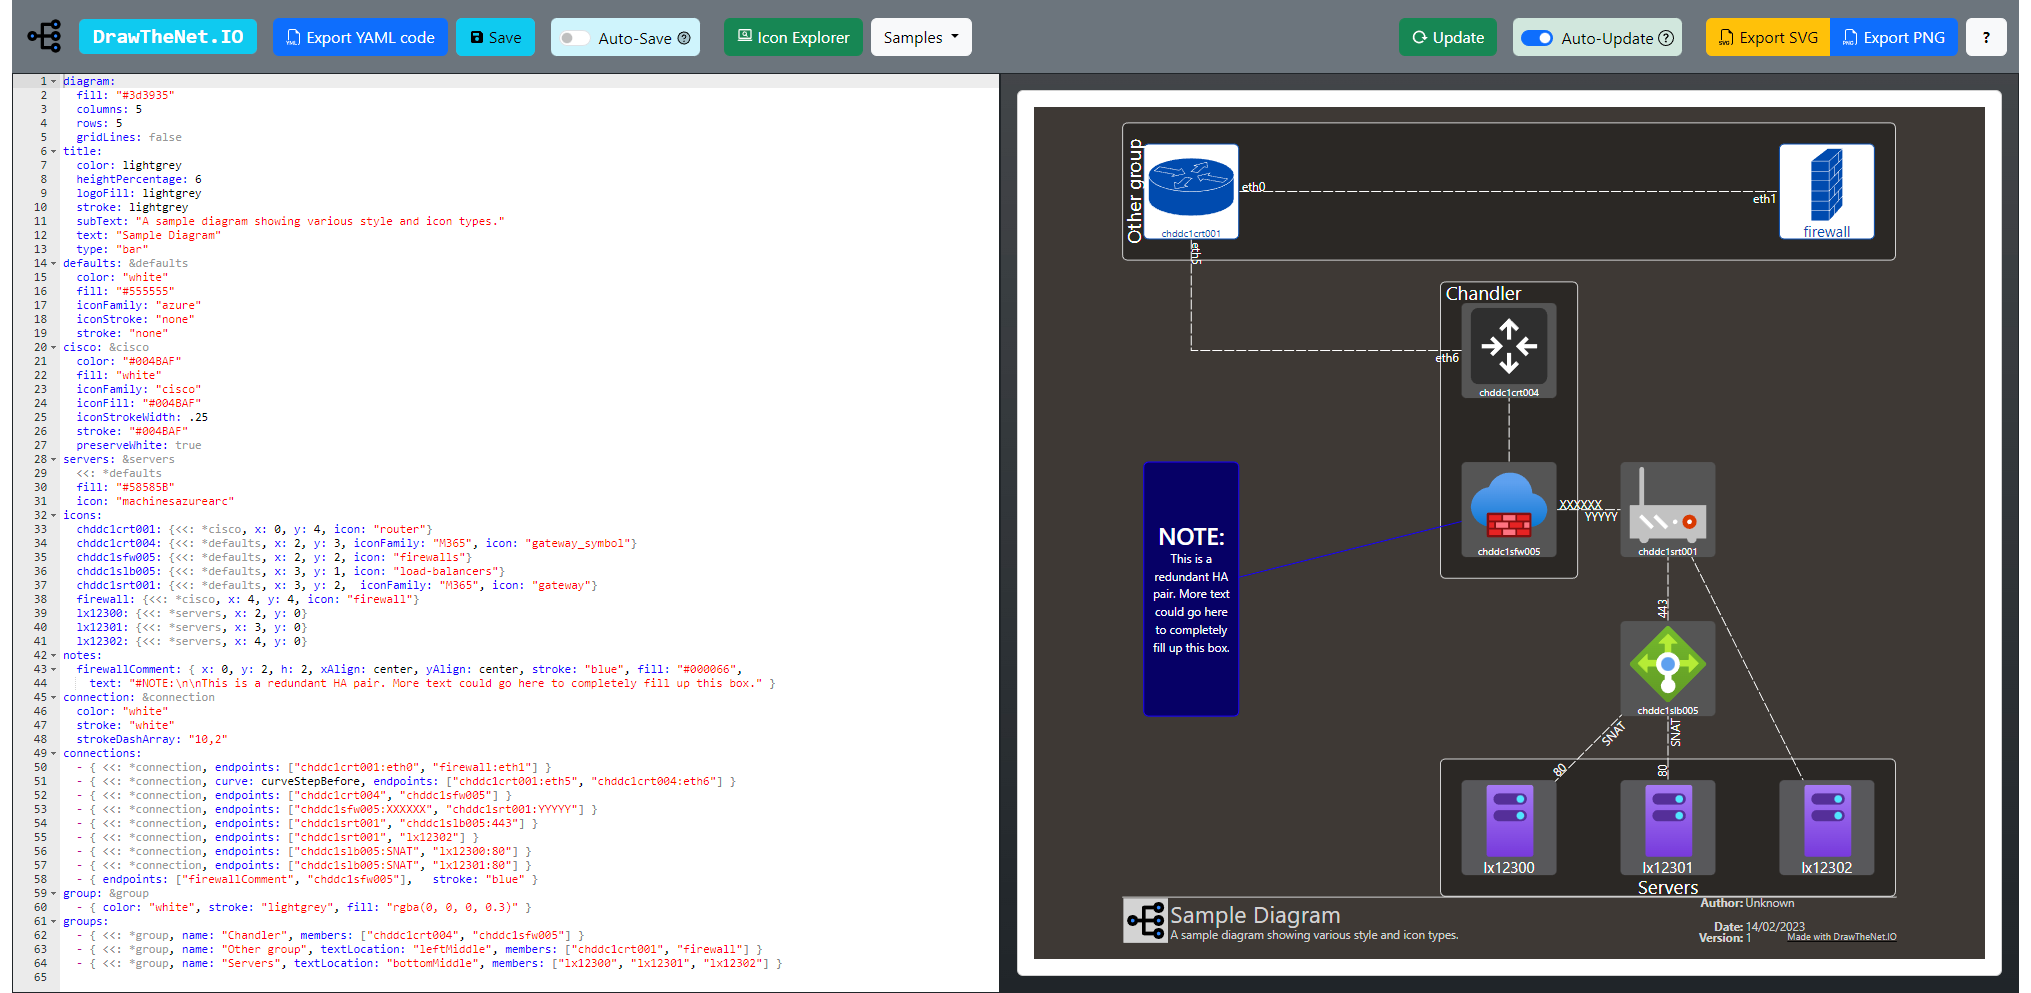The image size is (2031, 993).
Task: Collapse the icons section on line 32
Action: pyautogui.click(x=53, y=515)
